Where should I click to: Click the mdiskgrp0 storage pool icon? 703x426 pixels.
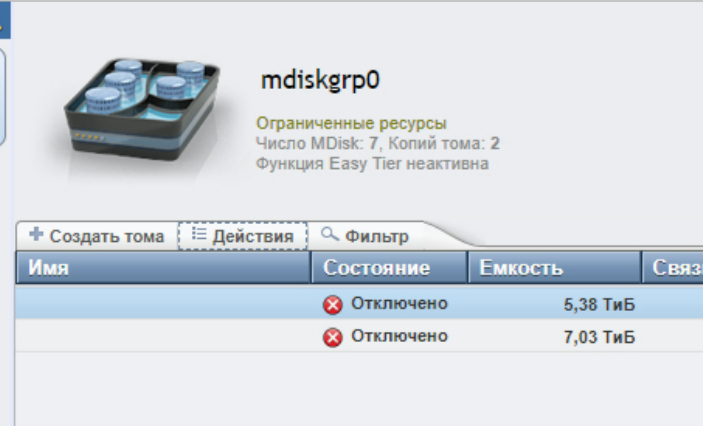140,109
